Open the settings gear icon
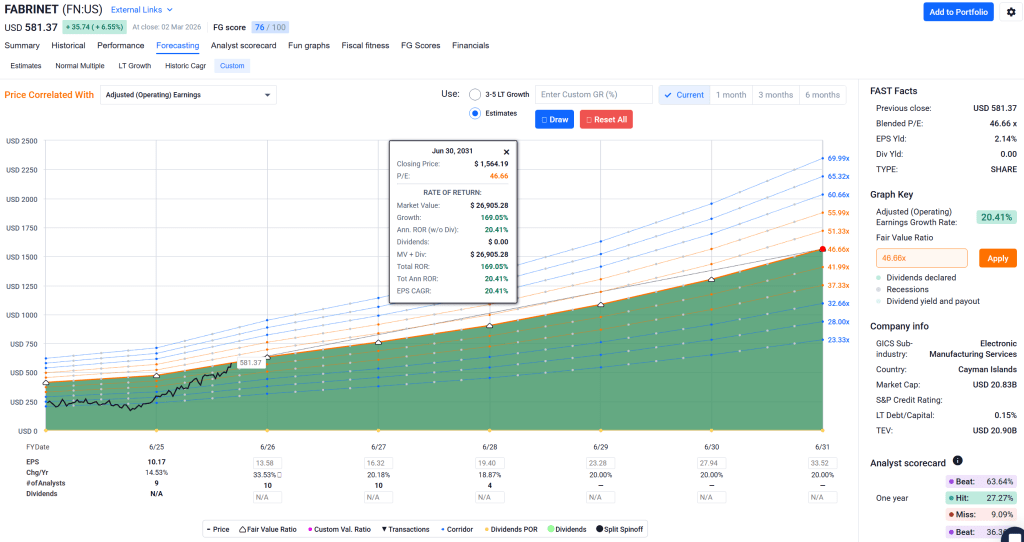 click(1010, 12)
